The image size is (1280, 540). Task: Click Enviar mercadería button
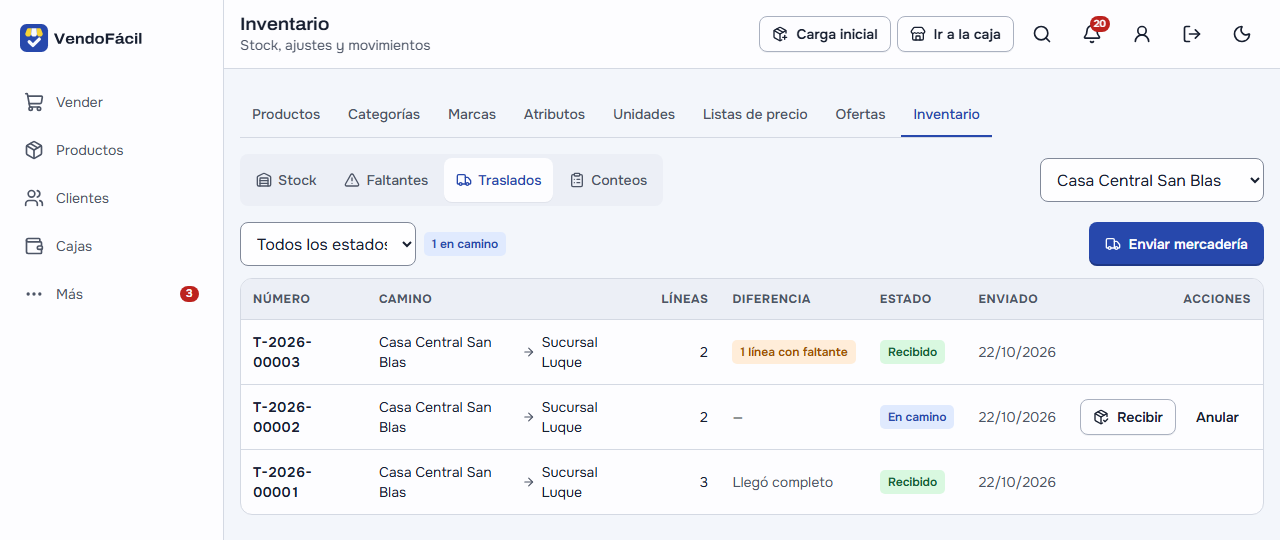[1176, 244]
